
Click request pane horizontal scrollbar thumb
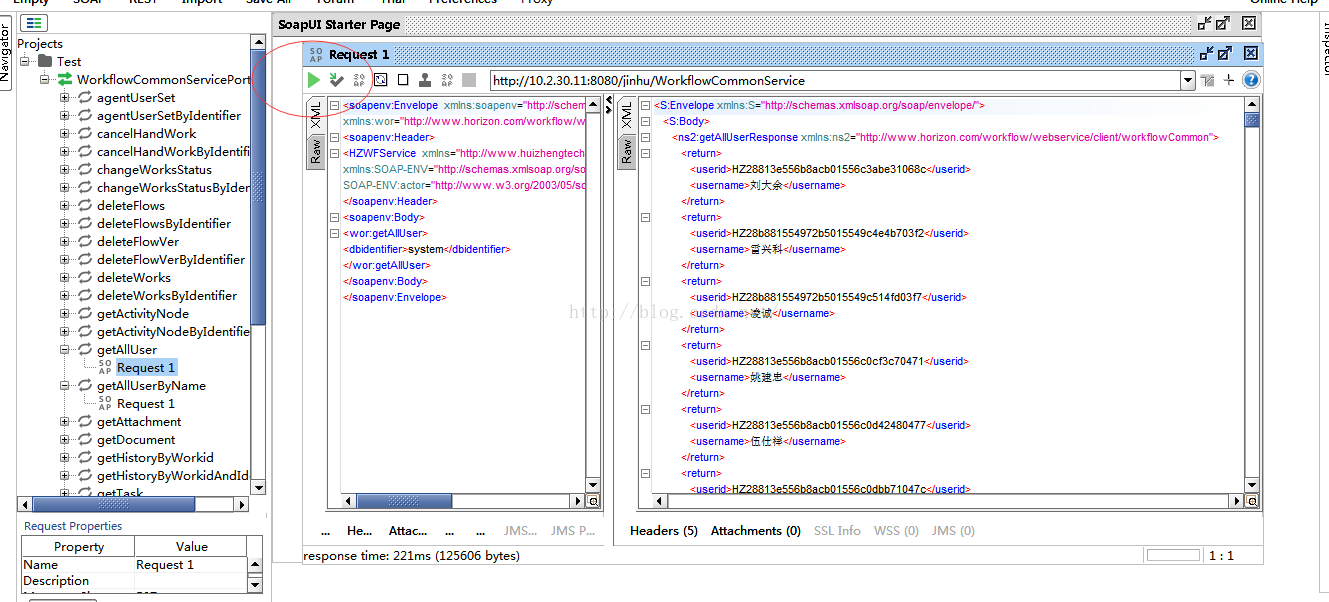[405, 501]
